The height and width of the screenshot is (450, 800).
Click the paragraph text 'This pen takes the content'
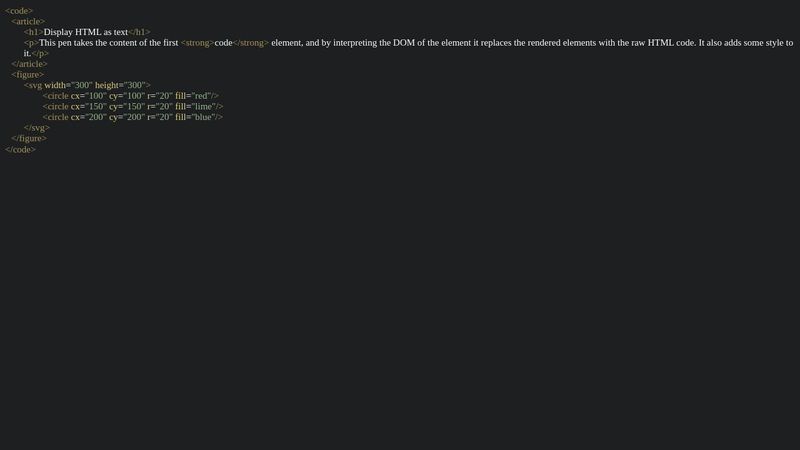tap(88, 43)
